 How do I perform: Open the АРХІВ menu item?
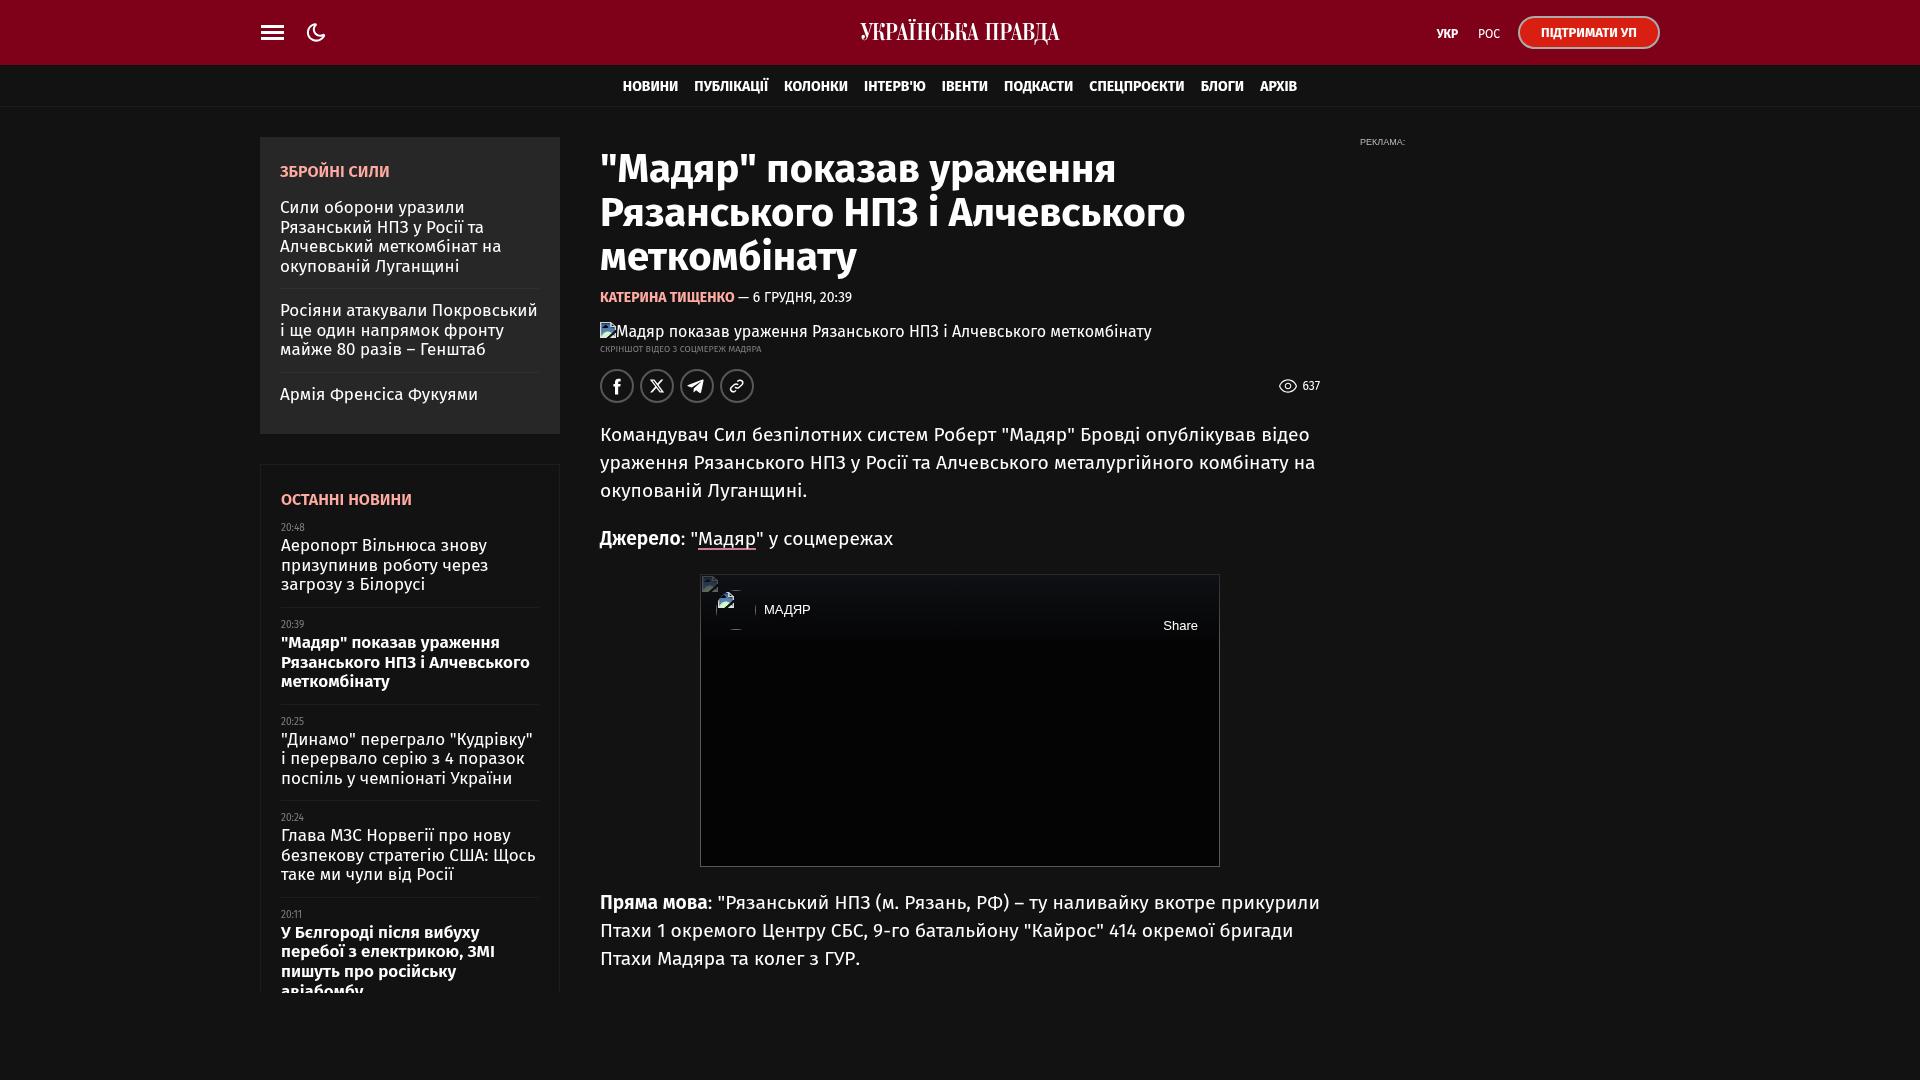point(1278,87)
